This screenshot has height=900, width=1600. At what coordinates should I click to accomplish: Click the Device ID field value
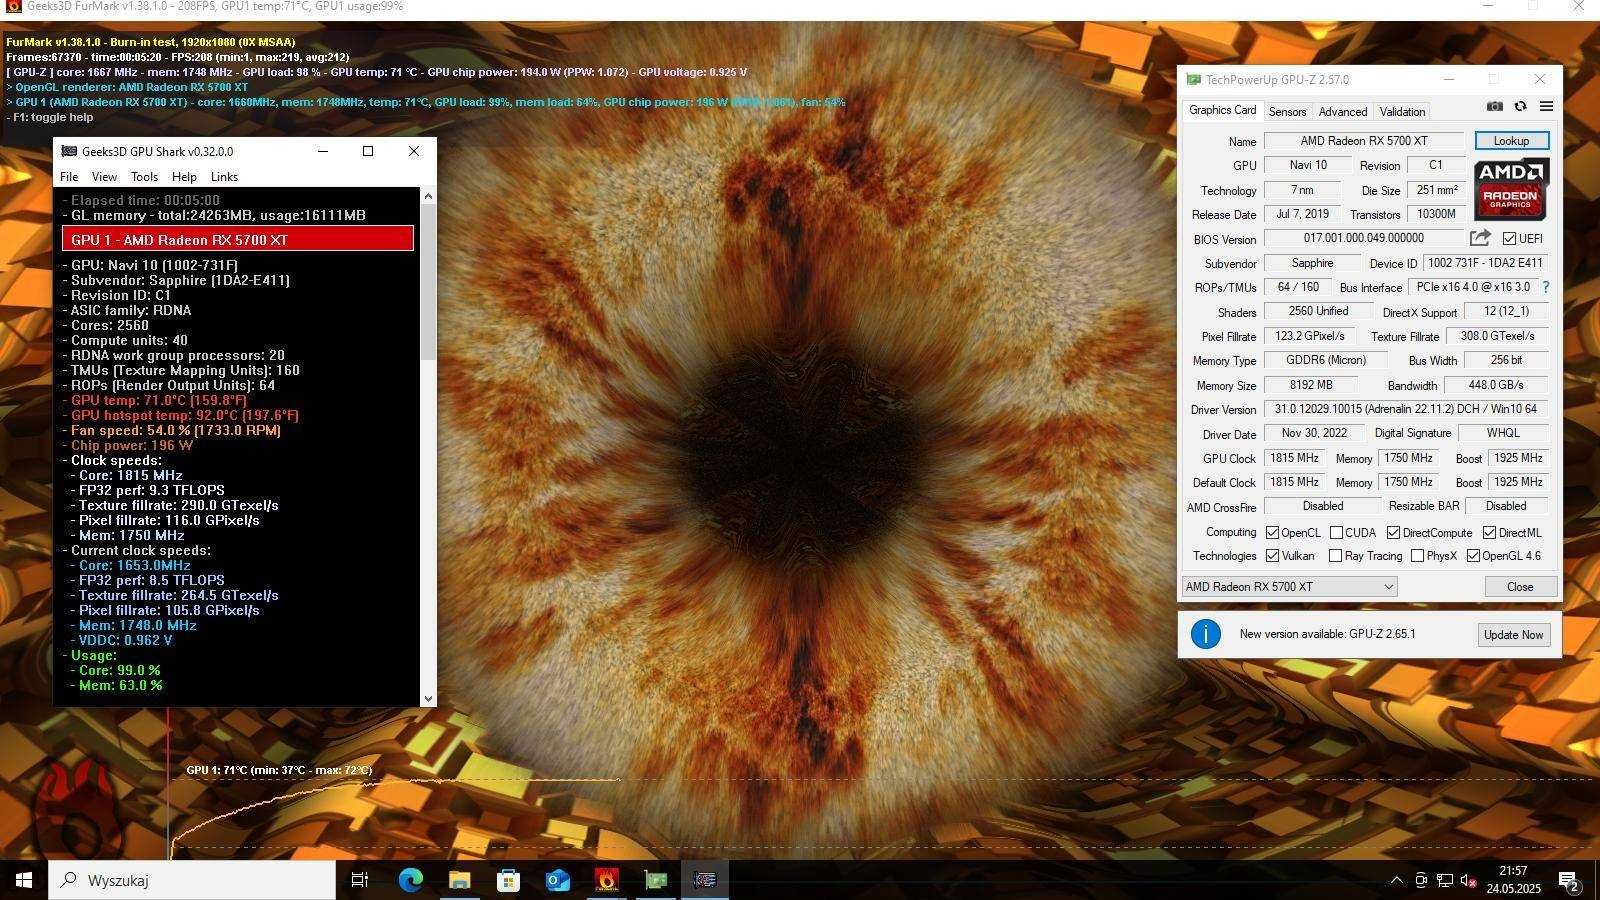point(1485,263)
